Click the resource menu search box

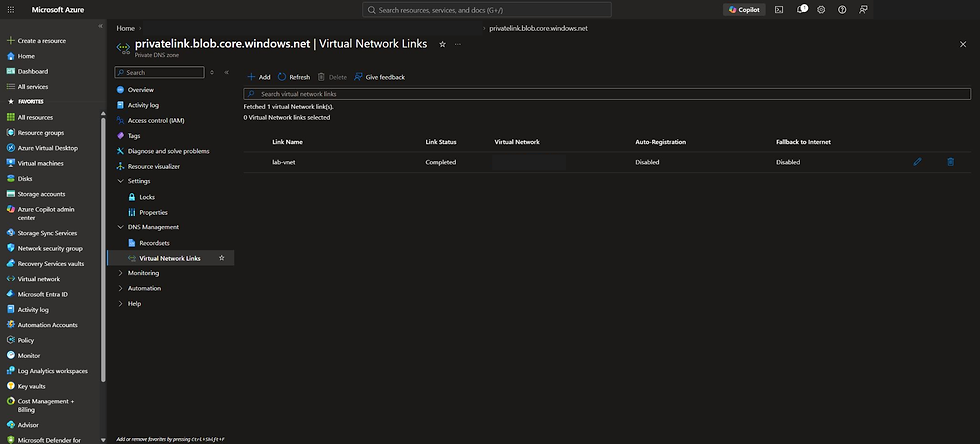coord(159,73)
